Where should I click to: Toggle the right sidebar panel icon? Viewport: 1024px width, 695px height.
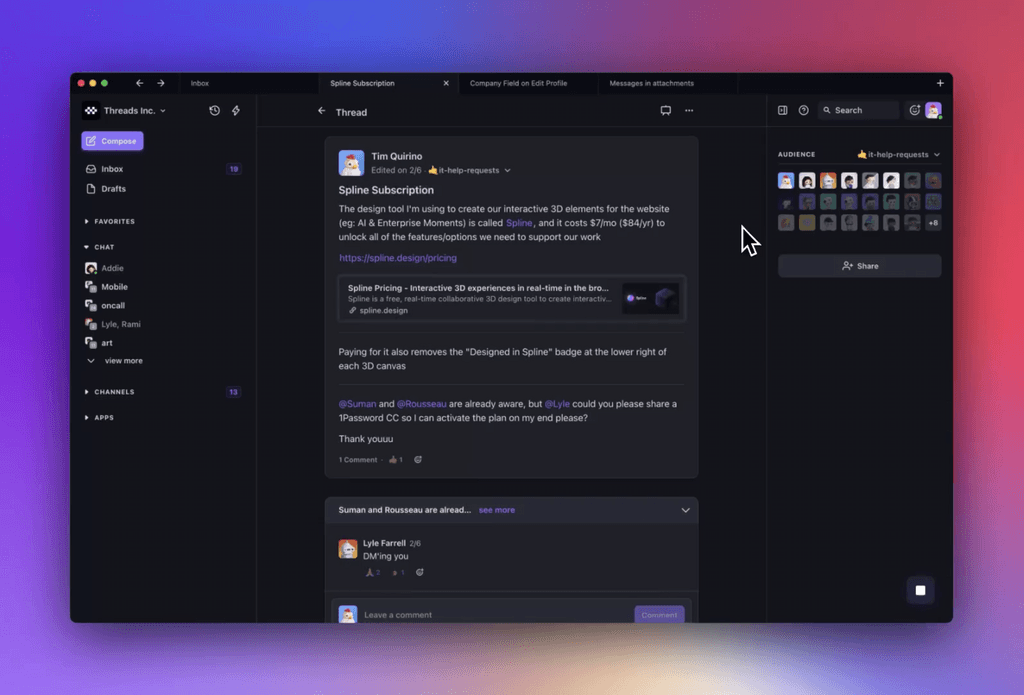[x=782, y=110]
